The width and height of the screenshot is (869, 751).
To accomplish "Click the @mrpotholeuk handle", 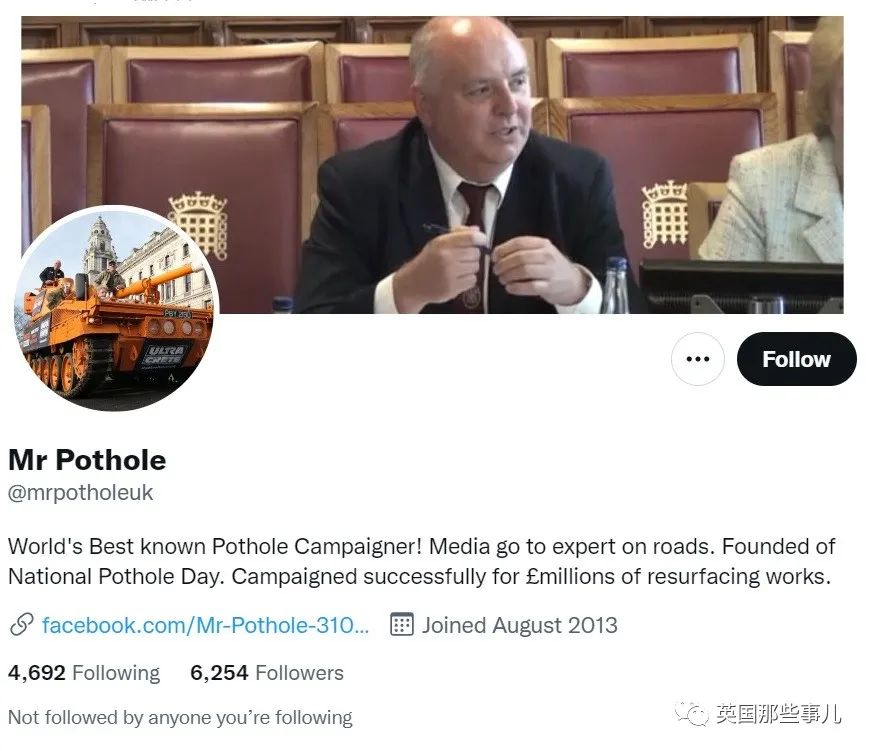I will (80, 492).
